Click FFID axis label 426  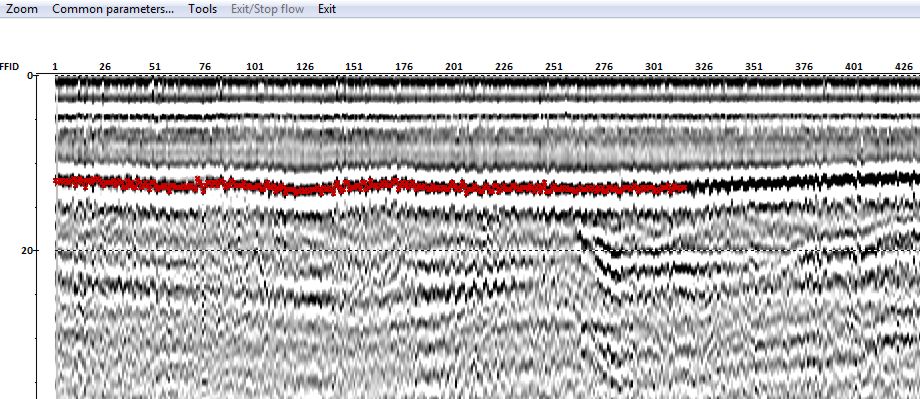pos(904,67)
